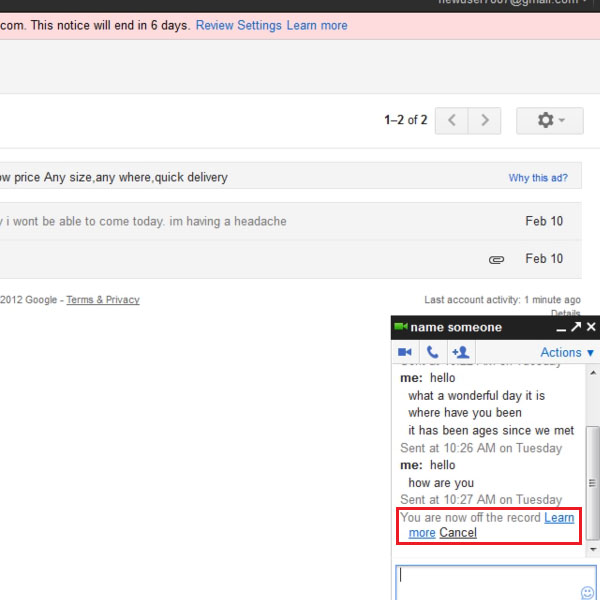Minimize the name someone chat window
The width and height of the screenshot is (600, 600).
point(561,328)
